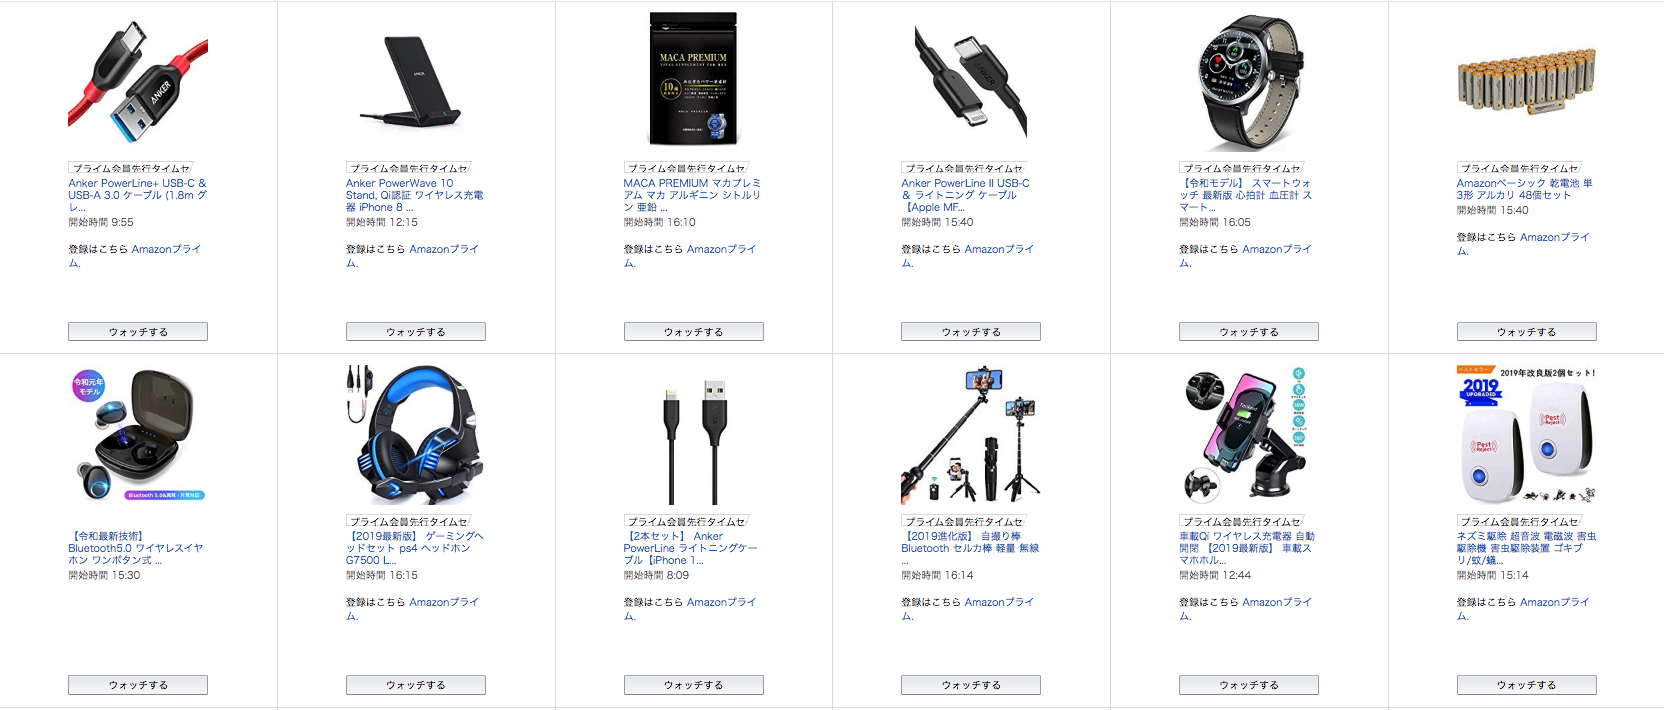Open MACA PREMIUM マカプレミアム product link

[x=692, y=195]
